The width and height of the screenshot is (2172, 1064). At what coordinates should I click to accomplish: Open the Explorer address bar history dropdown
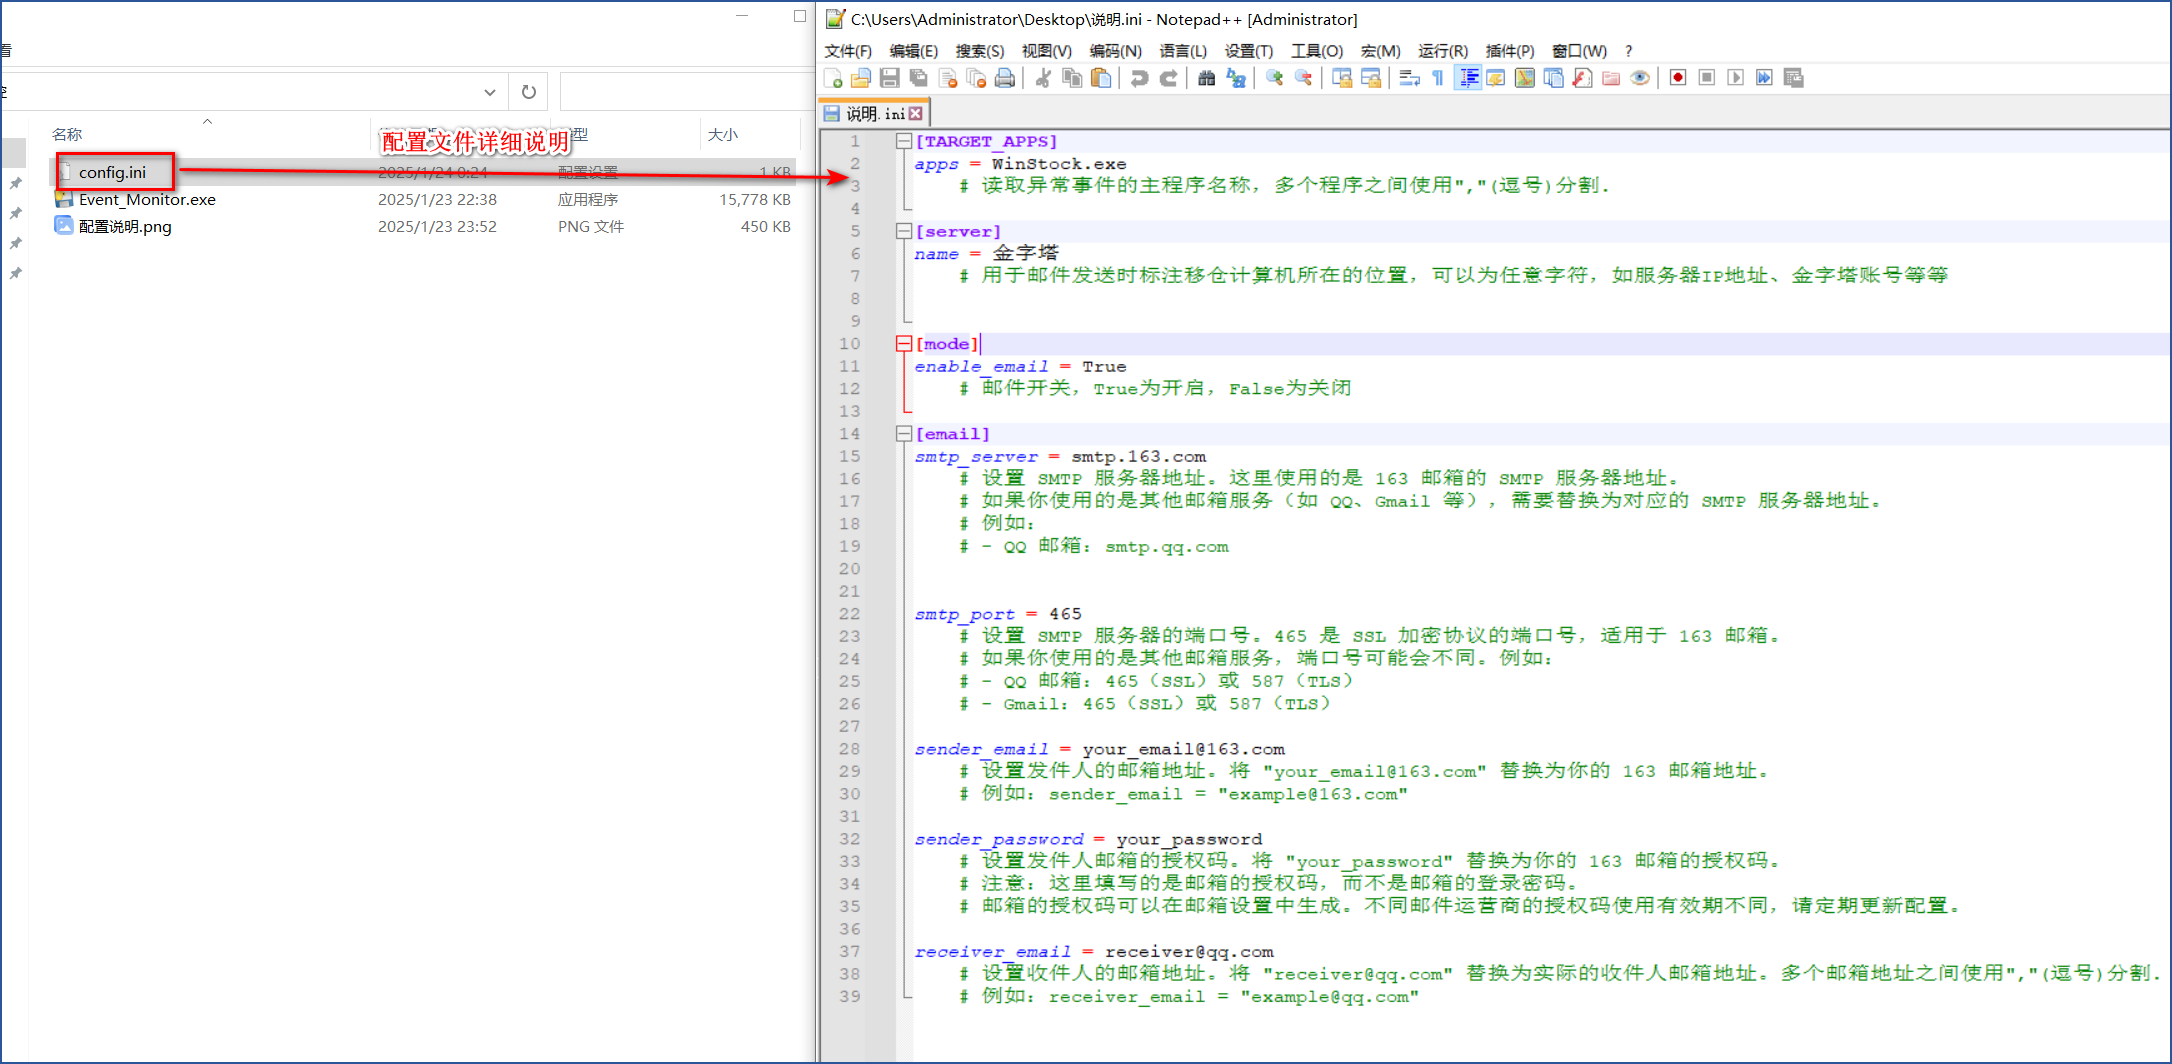click(x=490, y=92)
